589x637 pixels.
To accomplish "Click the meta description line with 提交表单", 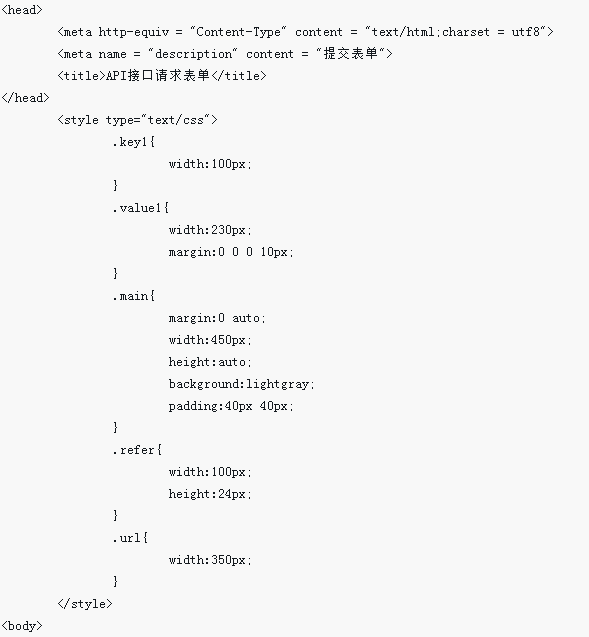I will click(225, 54).
